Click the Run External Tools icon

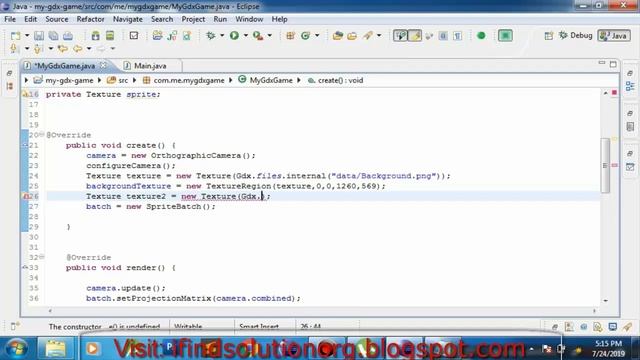click(x=258, y=36)
